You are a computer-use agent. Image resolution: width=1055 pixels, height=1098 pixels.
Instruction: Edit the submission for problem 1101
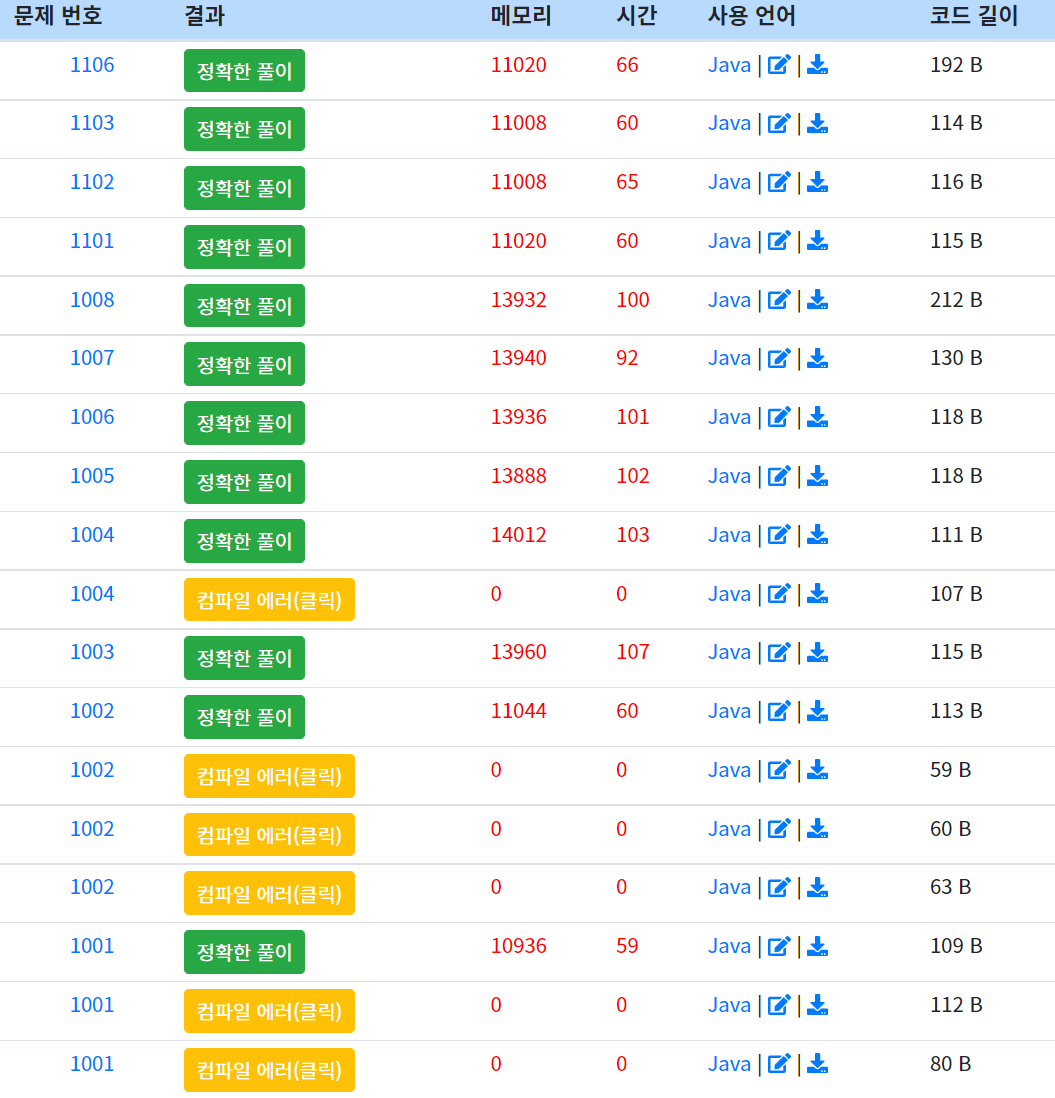(x=779, y=242)
